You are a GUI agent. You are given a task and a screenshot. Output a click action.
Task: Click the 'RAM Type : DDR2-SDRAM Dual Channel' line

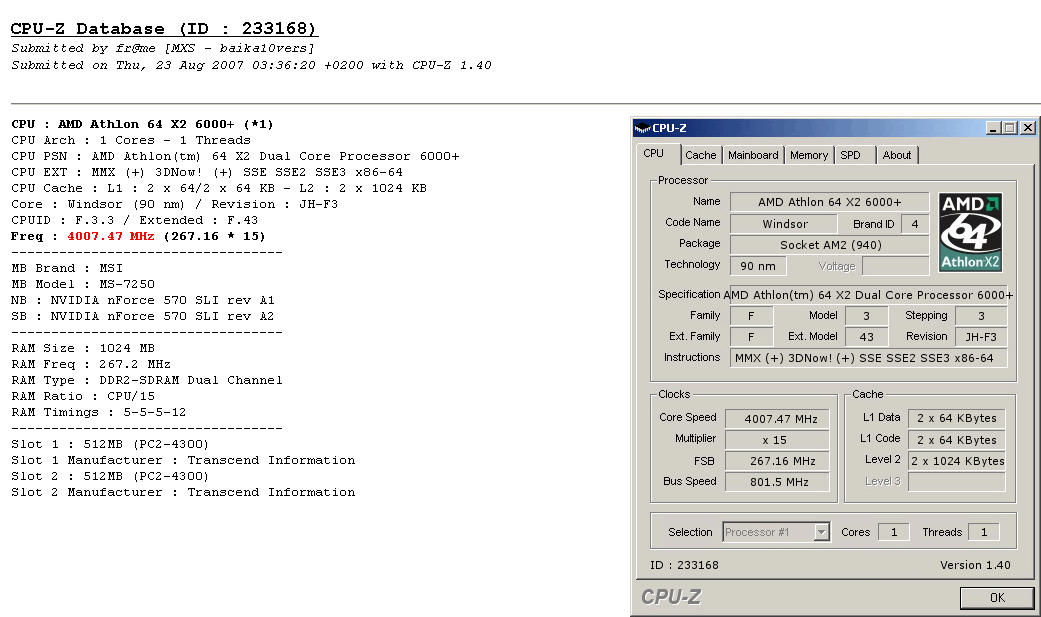coord(147,381)
